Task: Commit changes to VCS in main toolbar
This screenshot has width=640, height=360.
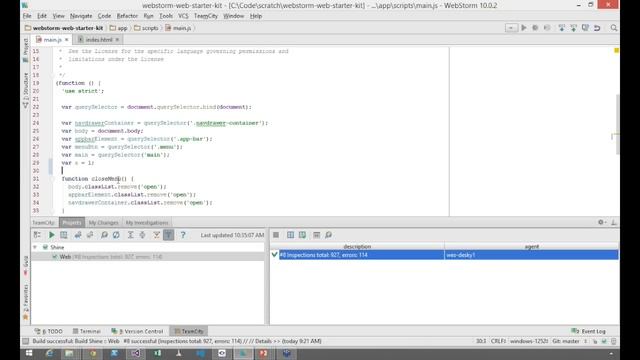Action: click(x=573, y=28)
